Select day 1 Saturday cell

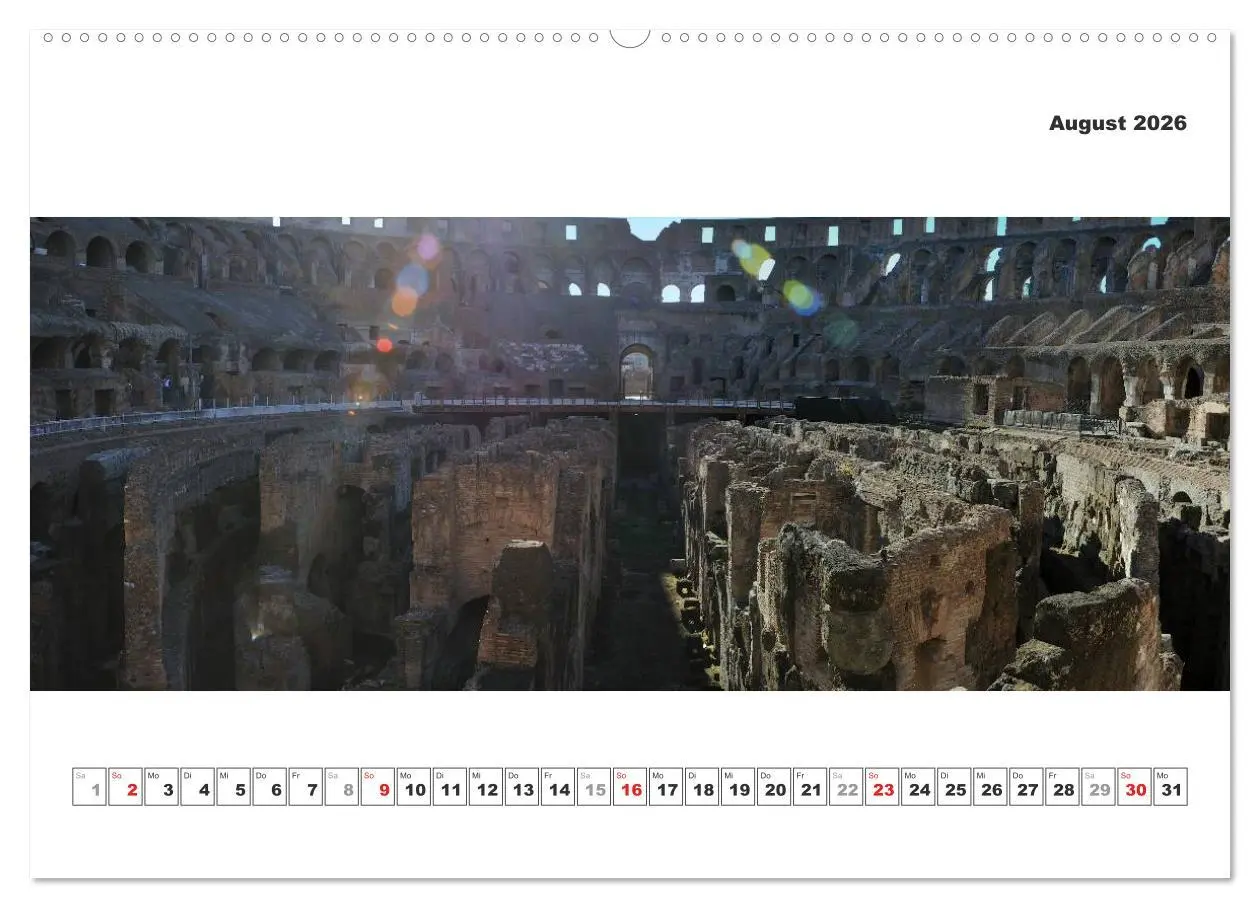point(89,786)
